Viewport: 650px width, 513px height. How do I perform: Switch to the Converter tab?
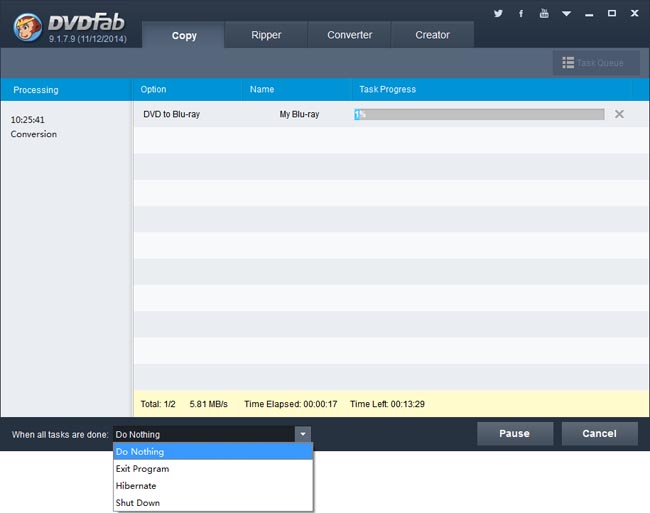coord(349,35)
